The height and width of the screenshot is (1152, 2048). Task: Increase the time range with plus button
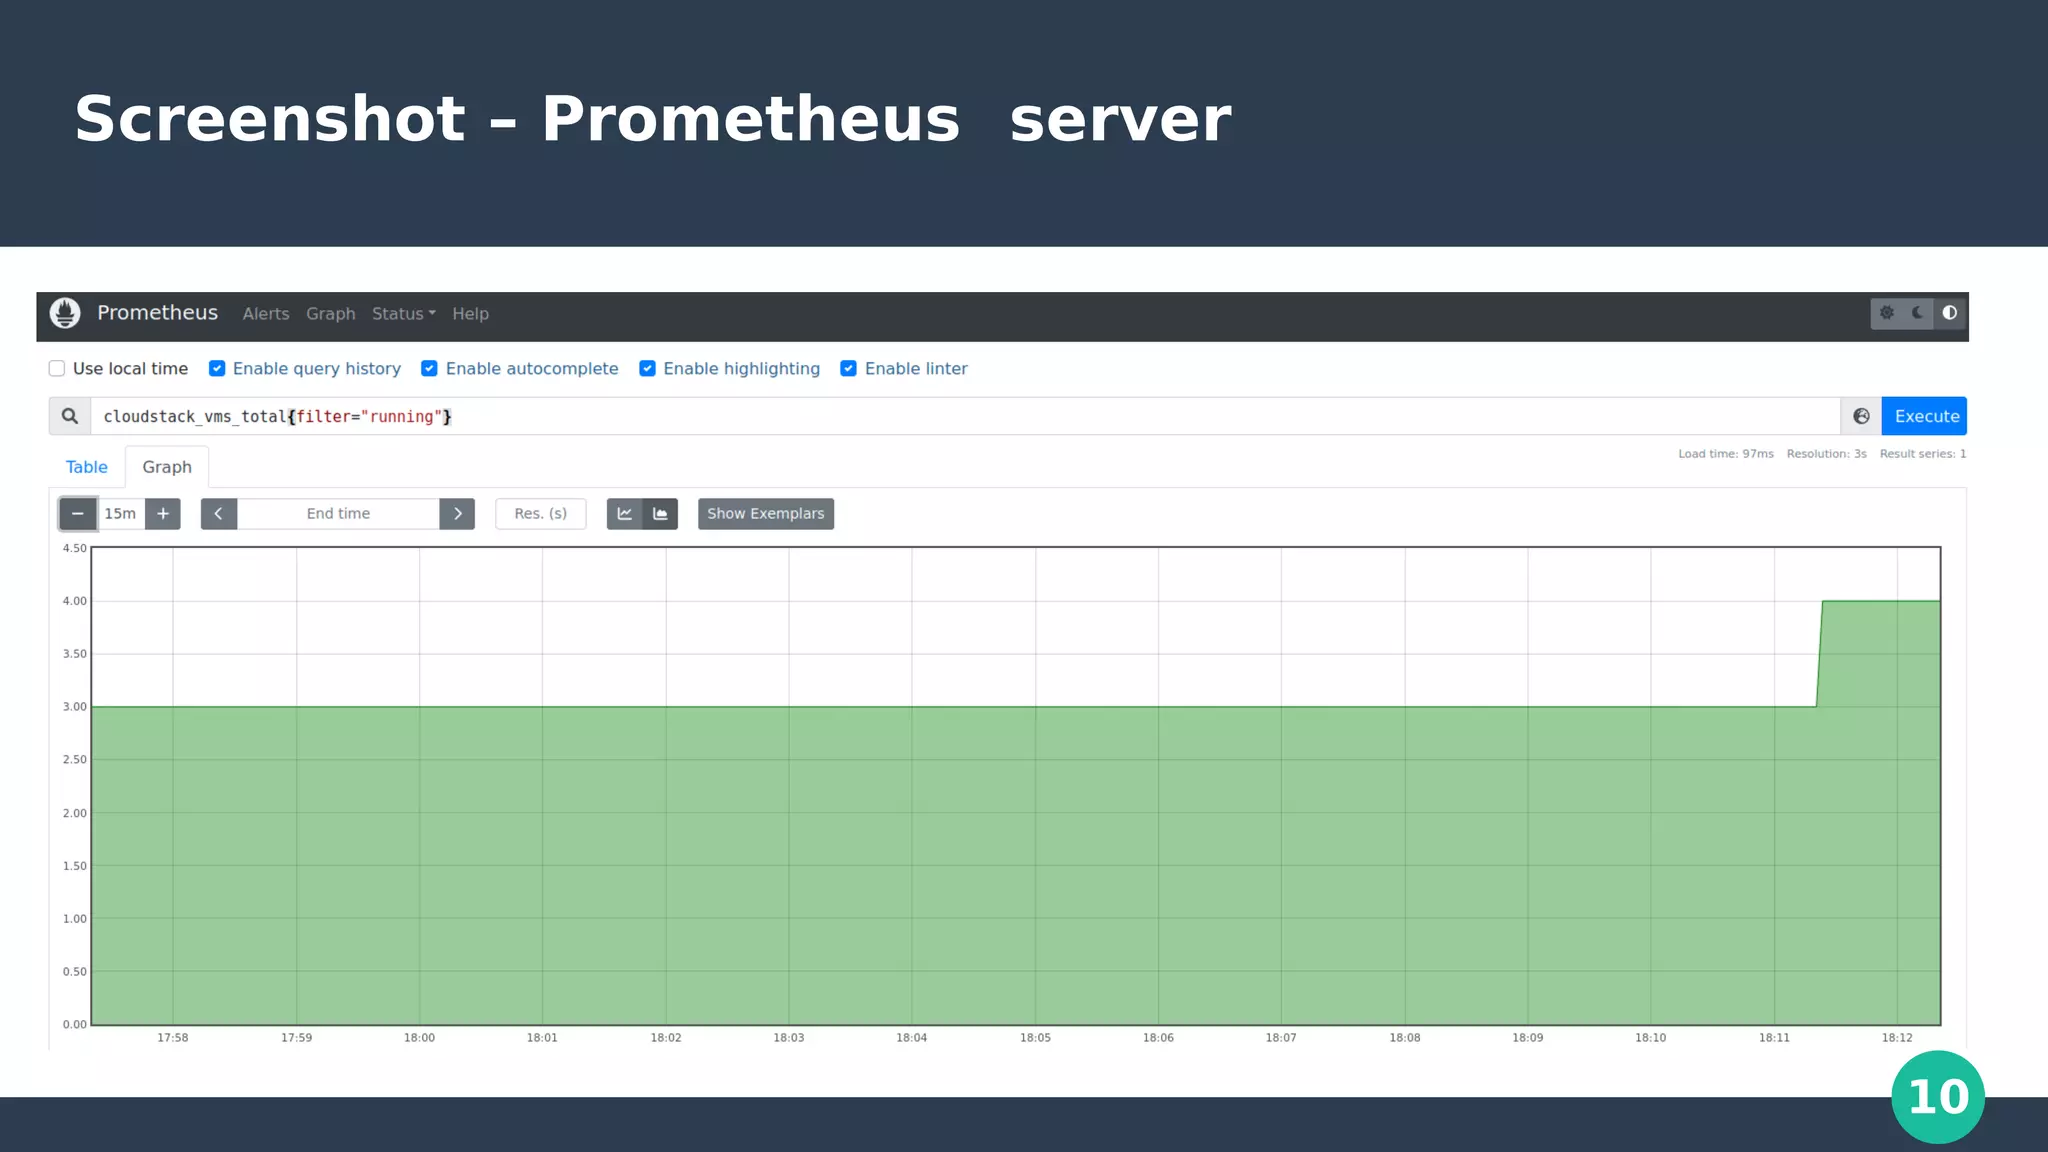point(163,514)
